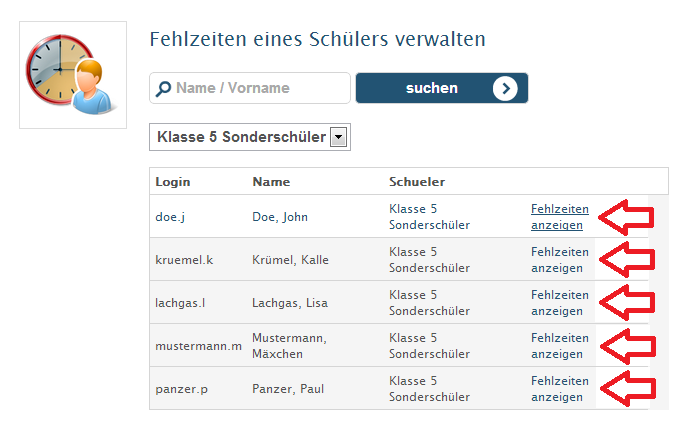This screenshot has width=691, height=438.
Task: Click the red arrow next to Mustermann, Mäxchen
Action: pyautogui.click(x=628, y=346)
